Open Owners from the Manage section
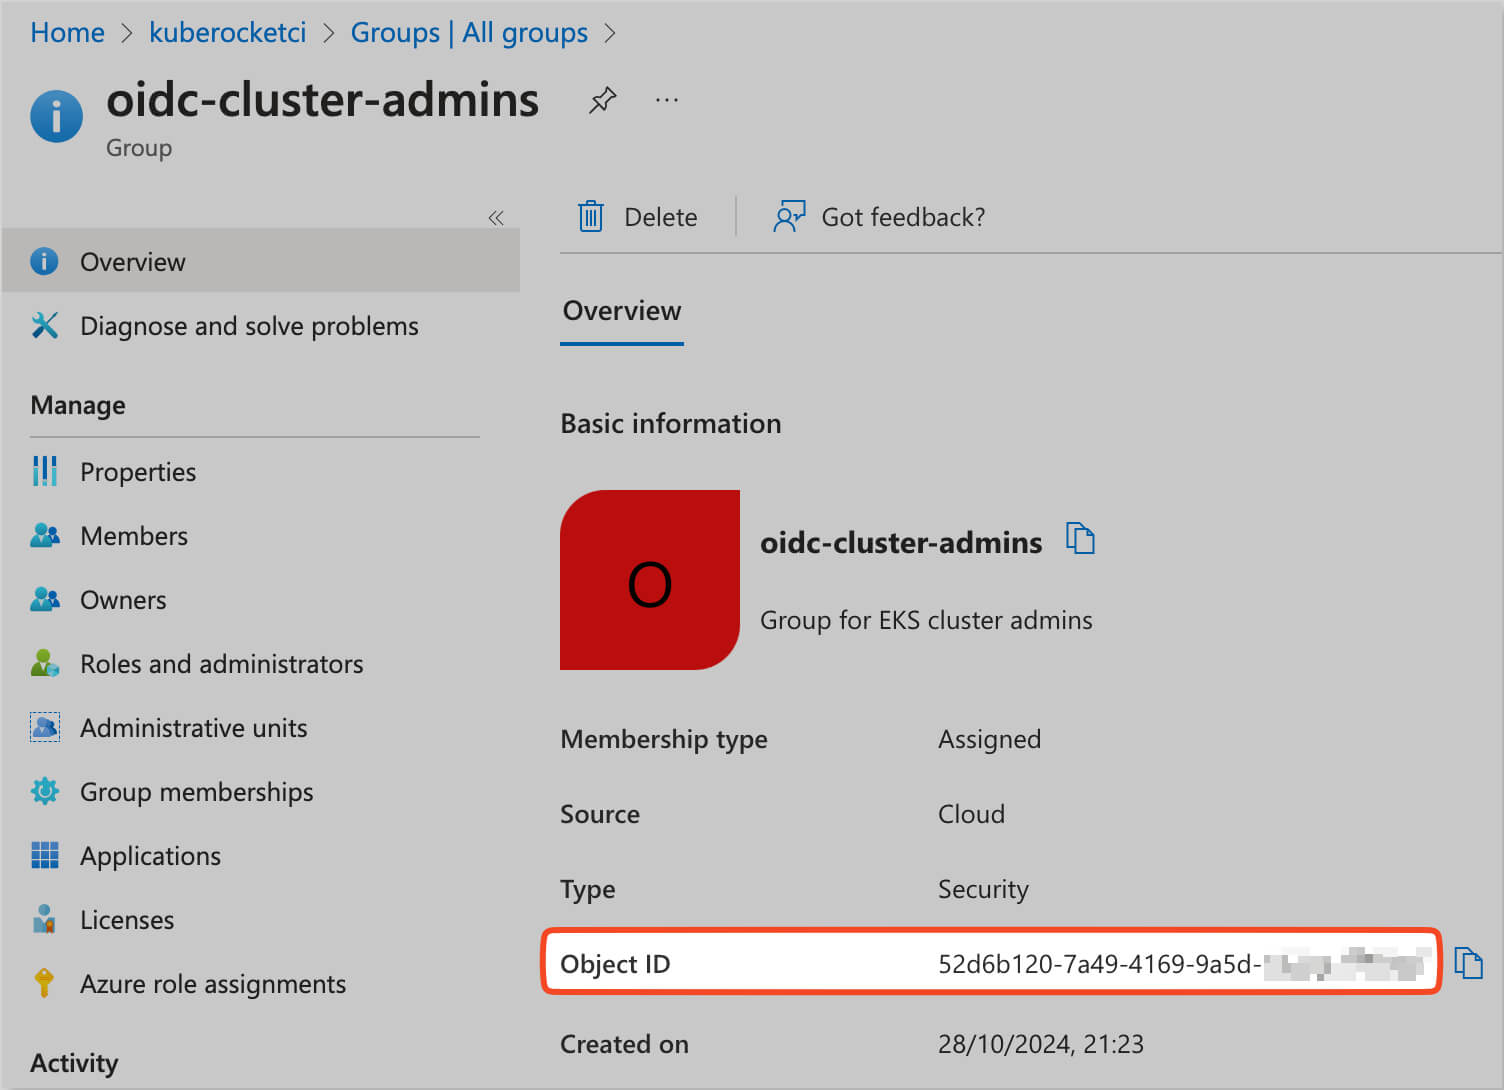 (x=123, y=600)
